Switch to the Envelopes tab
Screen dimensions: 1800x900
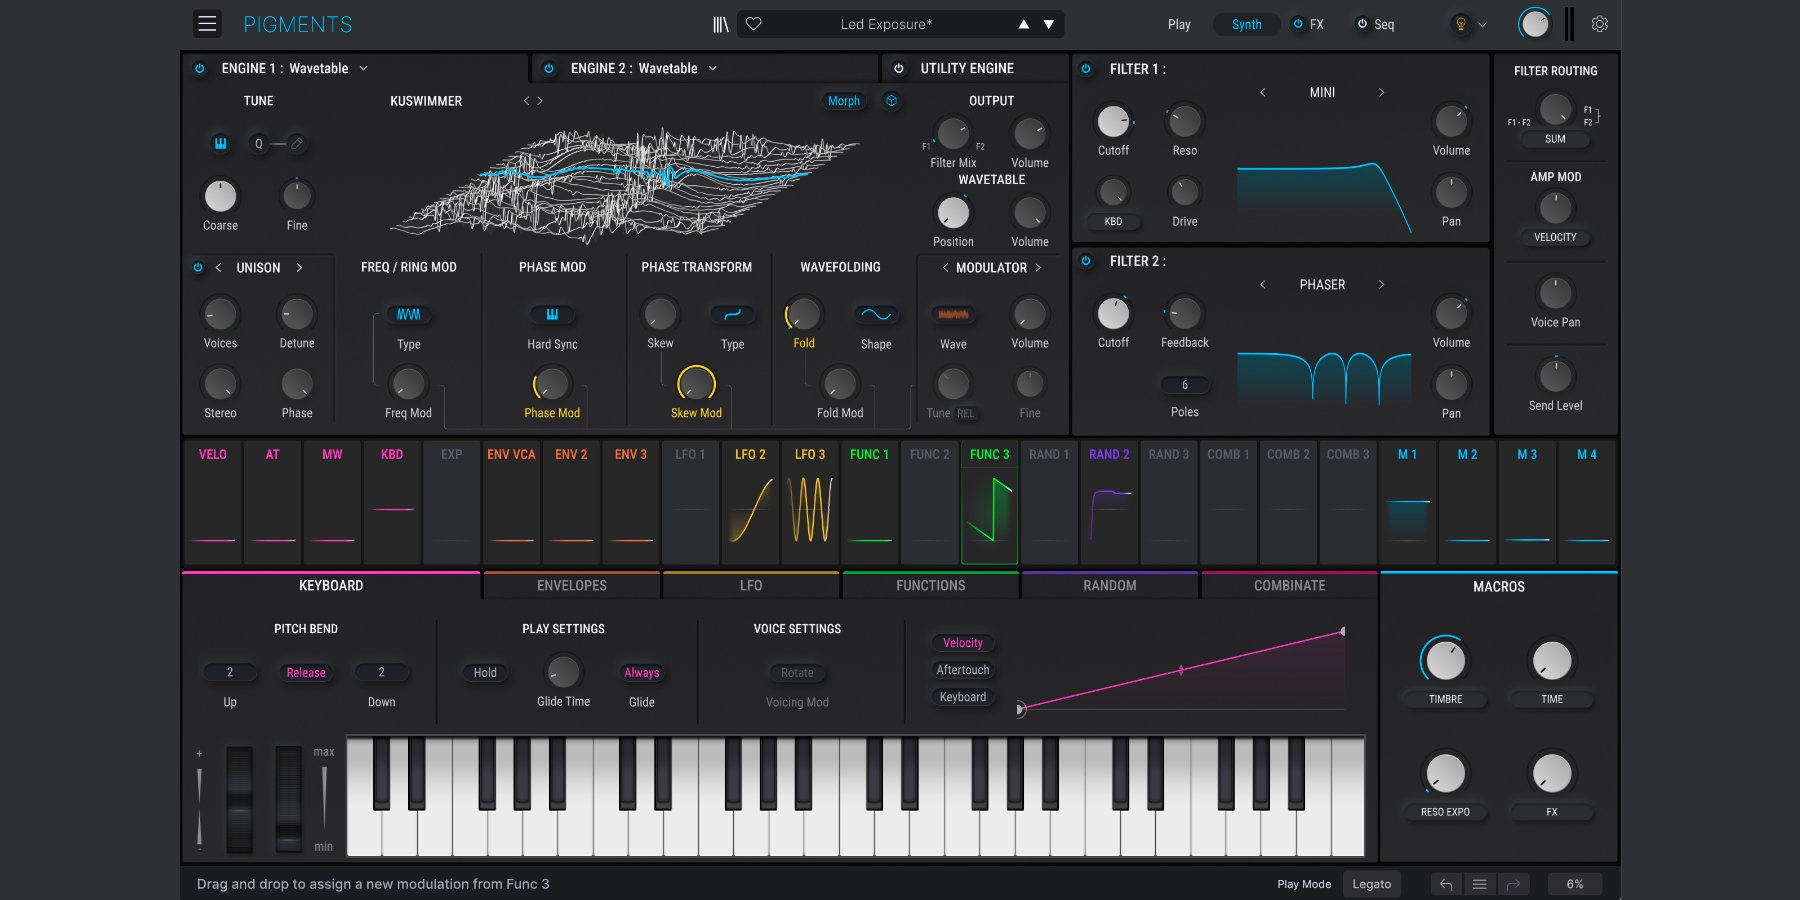pos(571,586)
